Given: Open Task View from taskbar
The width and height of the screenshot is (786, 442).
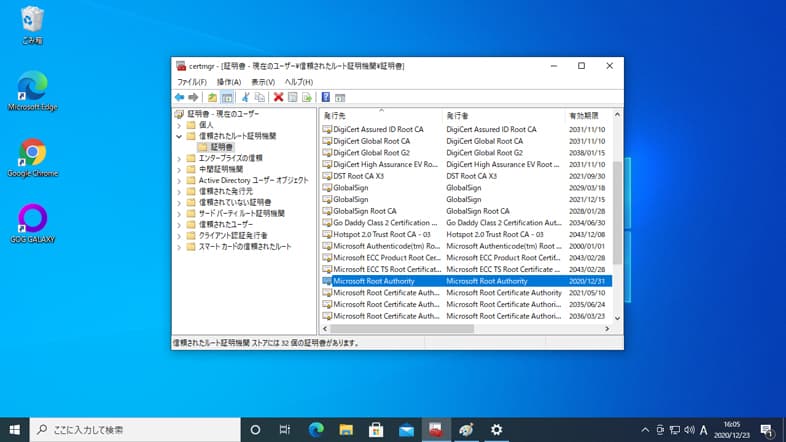Looking at the screenshot, I should [285, 429].
